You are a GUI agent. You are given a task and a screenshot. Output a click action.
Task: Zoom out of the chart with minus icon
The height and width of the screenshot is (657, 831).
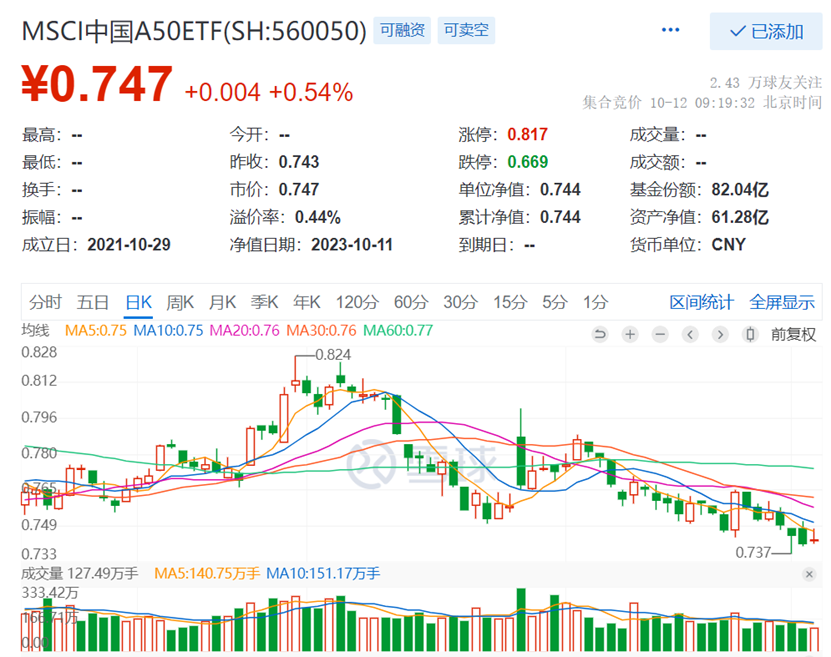tap(660, 334)
